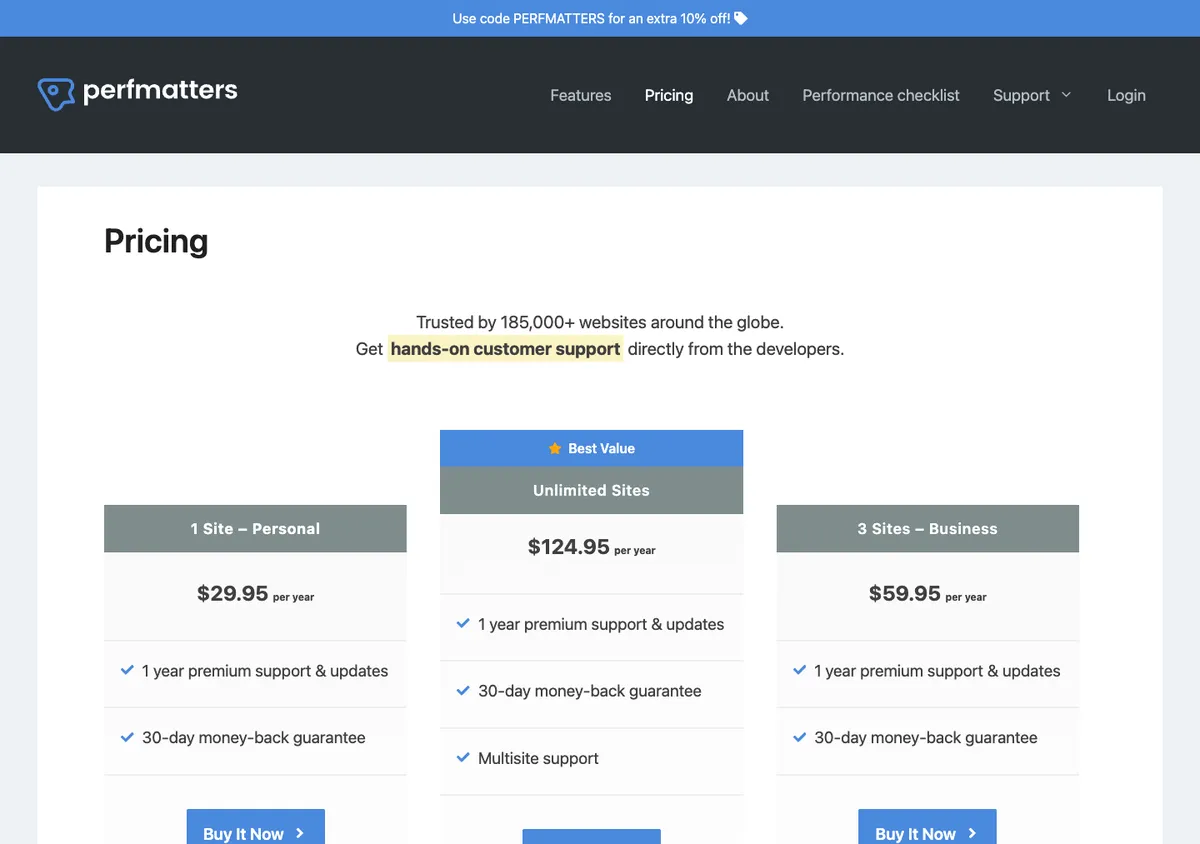The image size is (1200, 844).
Task: Click the $124.95 per year price
Action: click(591, 547)
